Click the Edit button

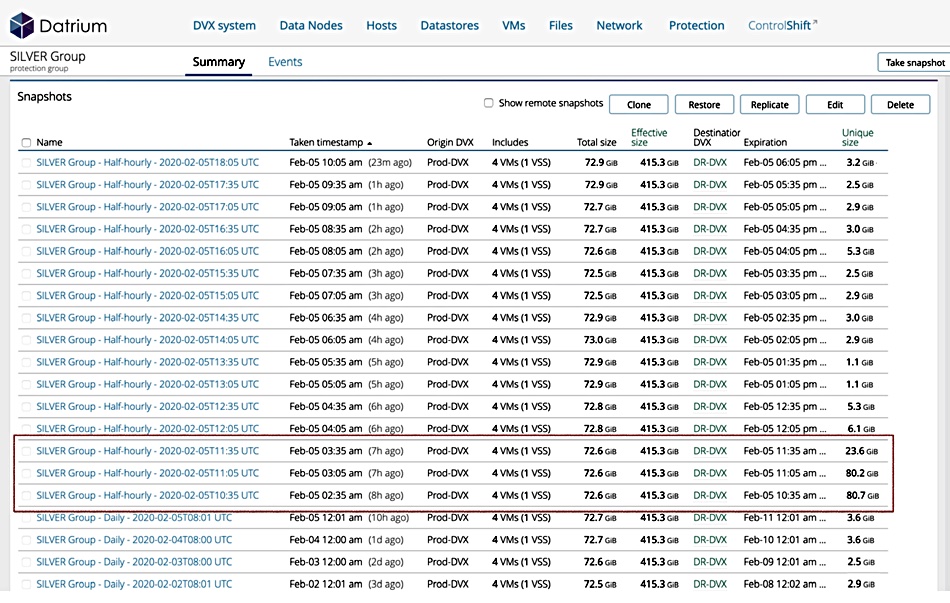click(835, 104)
